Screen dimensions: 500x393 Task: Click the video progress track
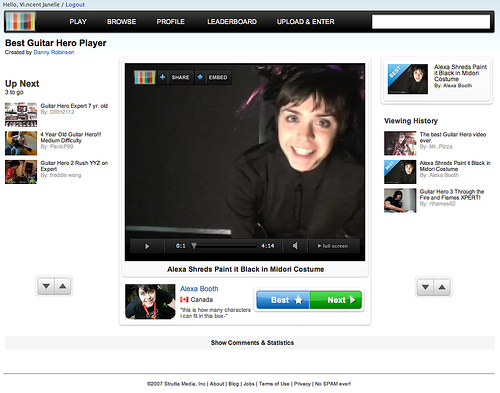point(227,246)
